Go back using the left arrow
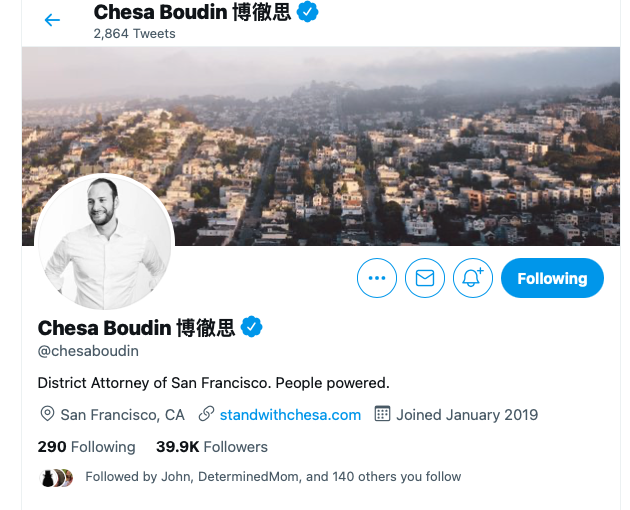Viewport: 630px width, 510px height. coord(52,20)
